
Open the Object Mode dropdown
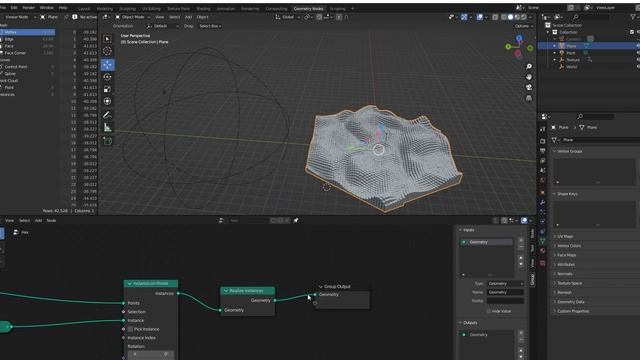point(133,17)
